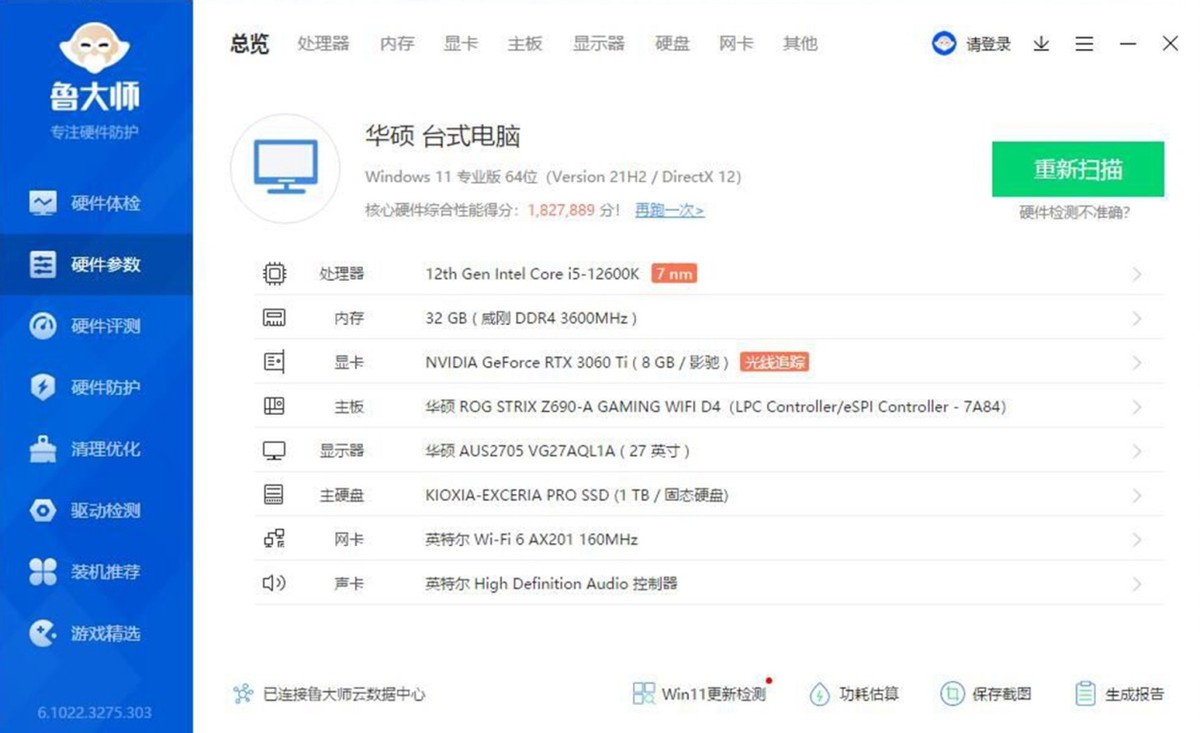Click 英特尔 High Definition Audio text
Screen dimensions: 1200x733
point(551,583)
